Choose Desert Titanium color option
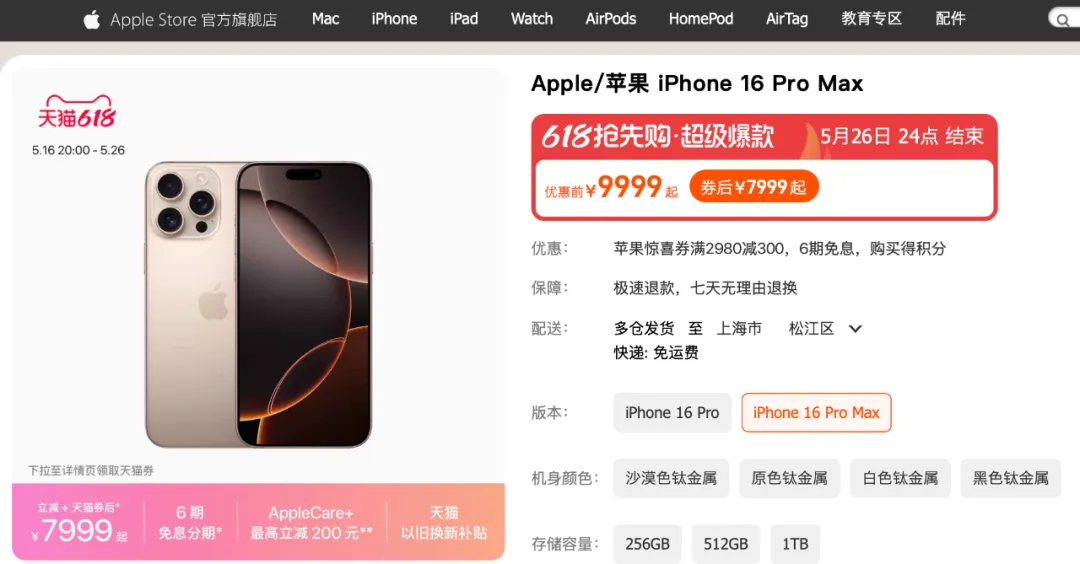Viewport: 1080px width, 564px height. (671, 478)
